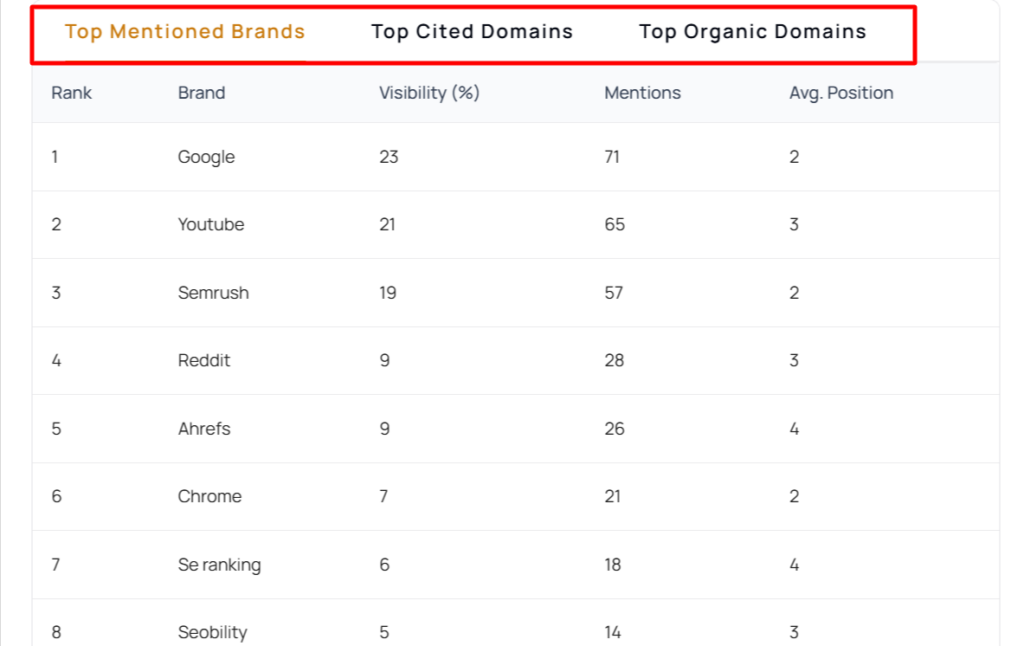
Task: Click the Rank column header
Action: tap(71, 93)
